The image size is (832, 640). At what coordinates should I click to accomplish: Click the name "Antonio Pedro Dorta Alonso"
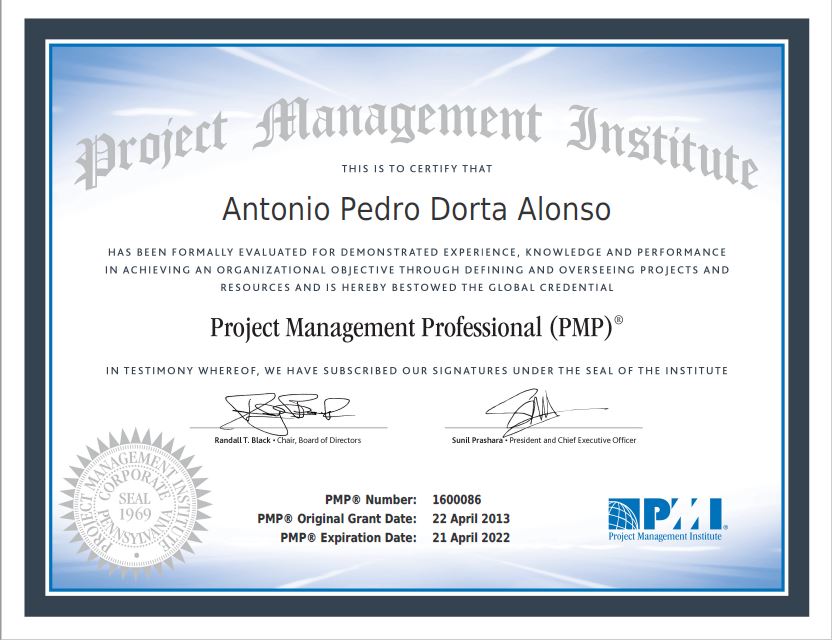[x=417, y=209]
